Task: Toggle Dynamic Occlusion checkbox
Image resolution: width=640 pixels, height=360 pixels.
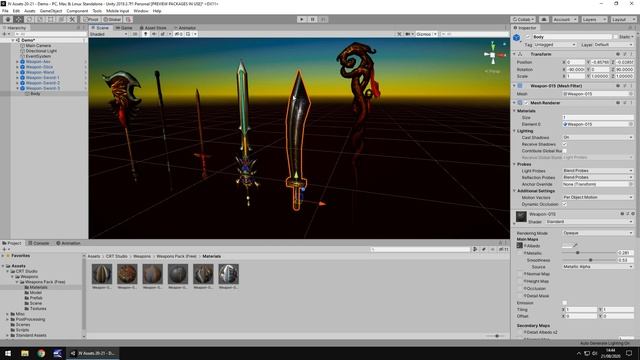Action: pos(564,204)
